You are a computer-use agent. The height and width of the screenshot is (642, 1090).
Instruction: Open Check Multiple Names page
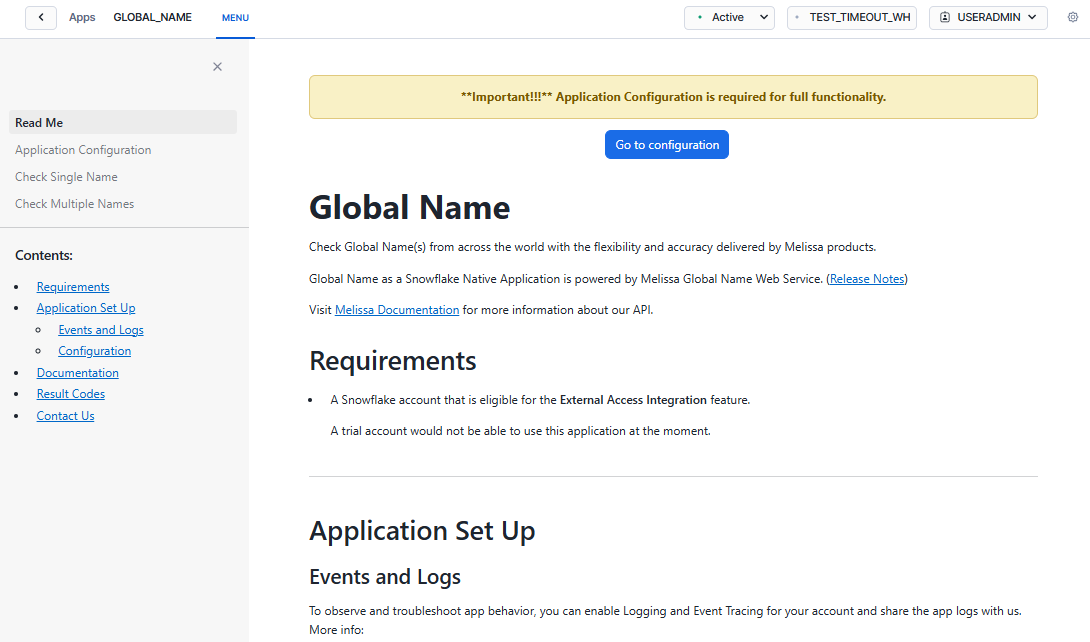[x=74, y=204]
